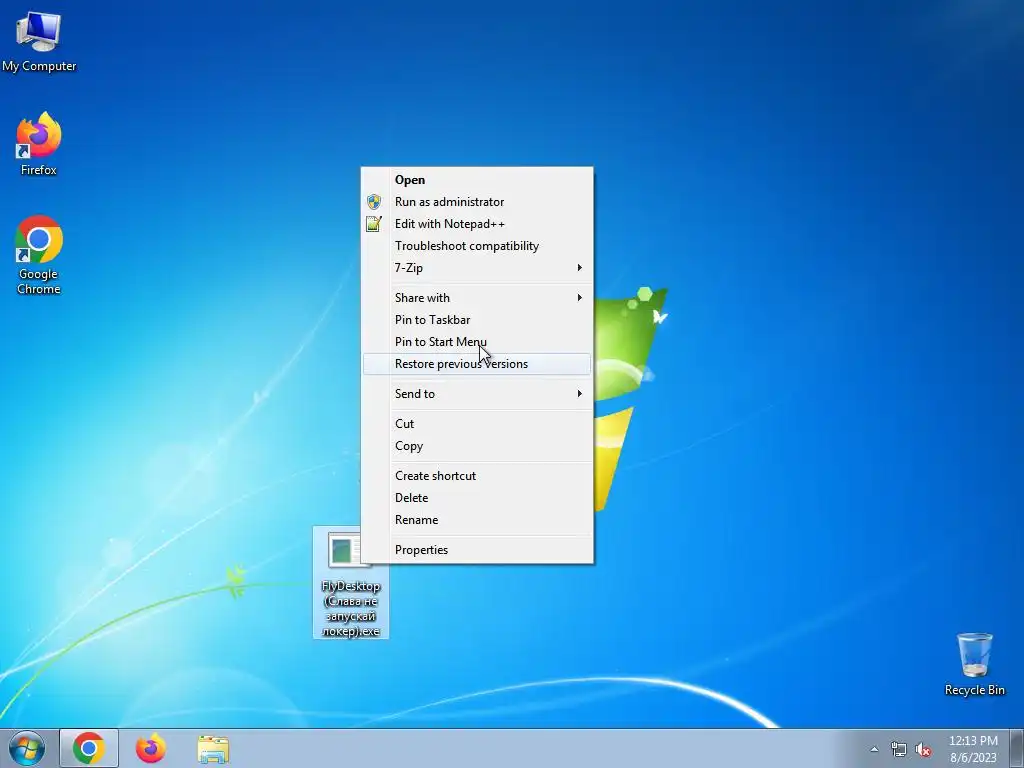Select Pin to Start Menu
Screen dimensions: 1024x768
point(477,342)
